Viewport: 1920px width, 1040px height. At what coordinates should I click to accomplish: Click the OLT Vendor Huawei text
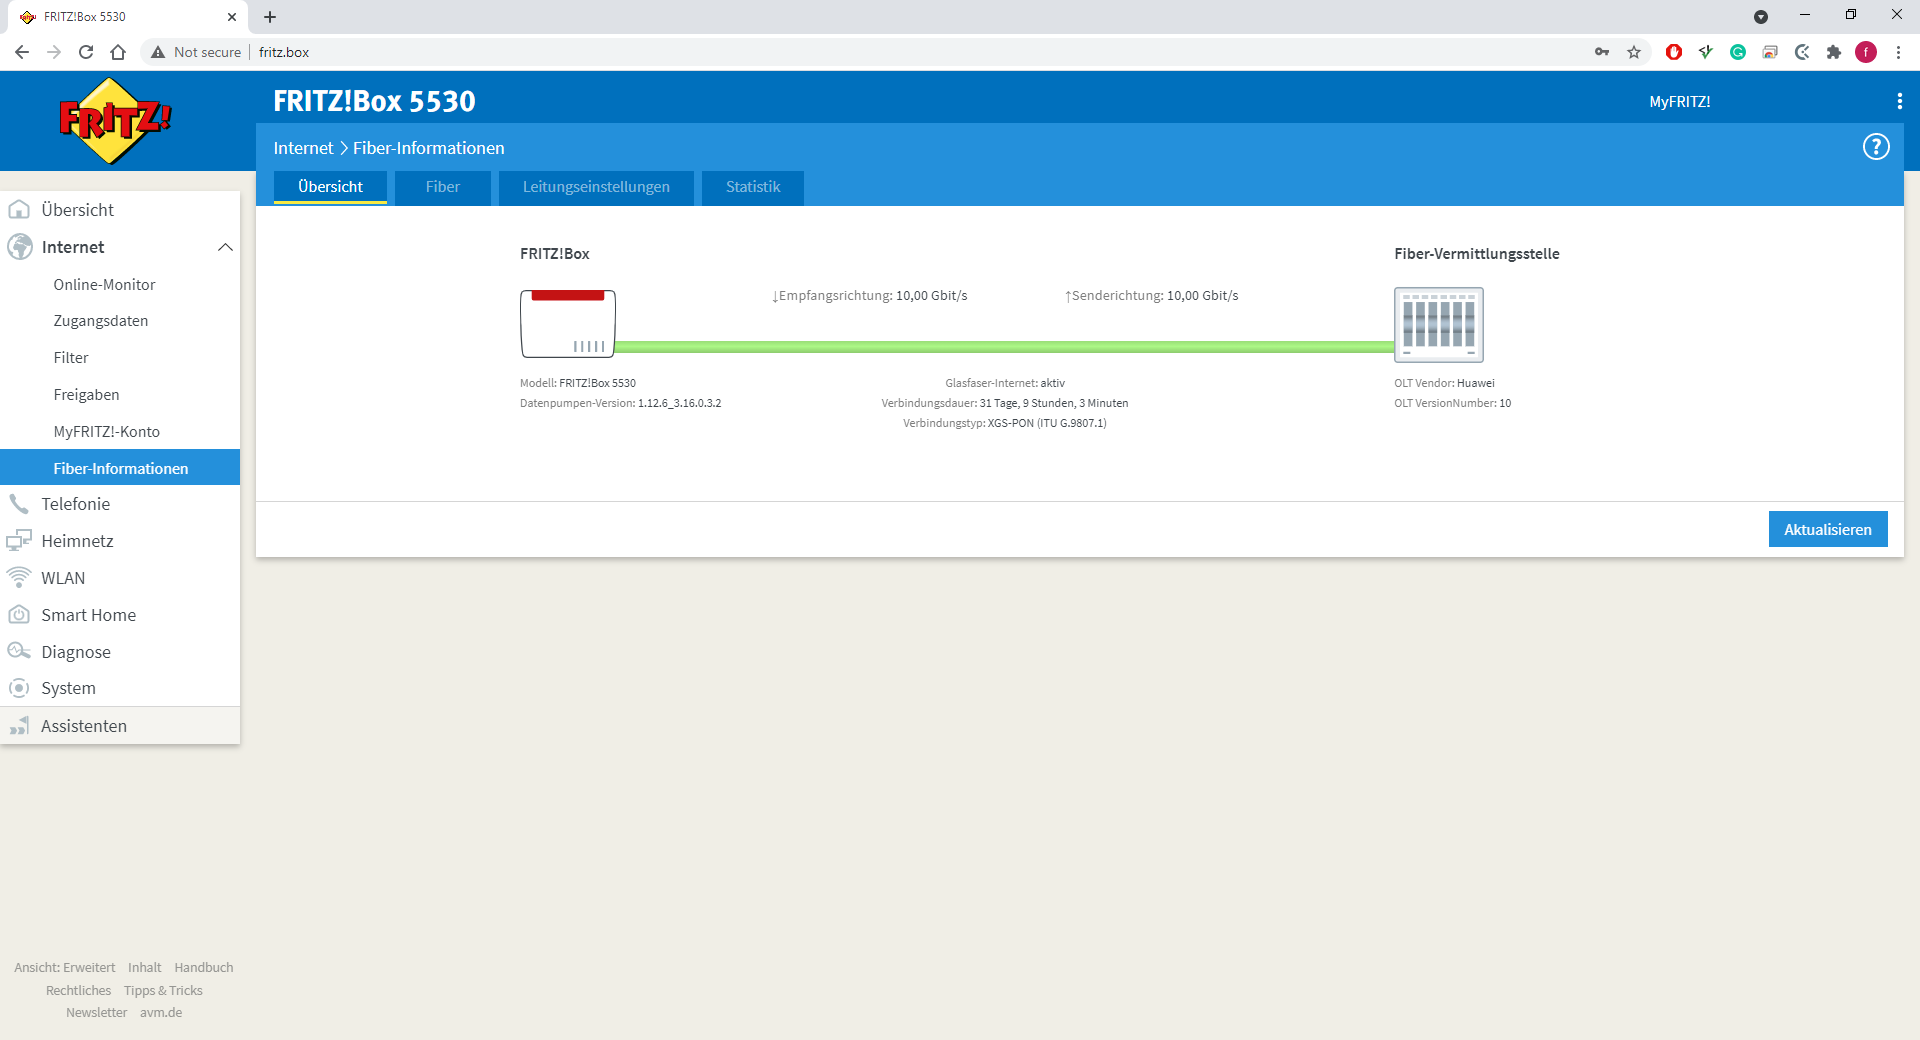pos(1444,384)
